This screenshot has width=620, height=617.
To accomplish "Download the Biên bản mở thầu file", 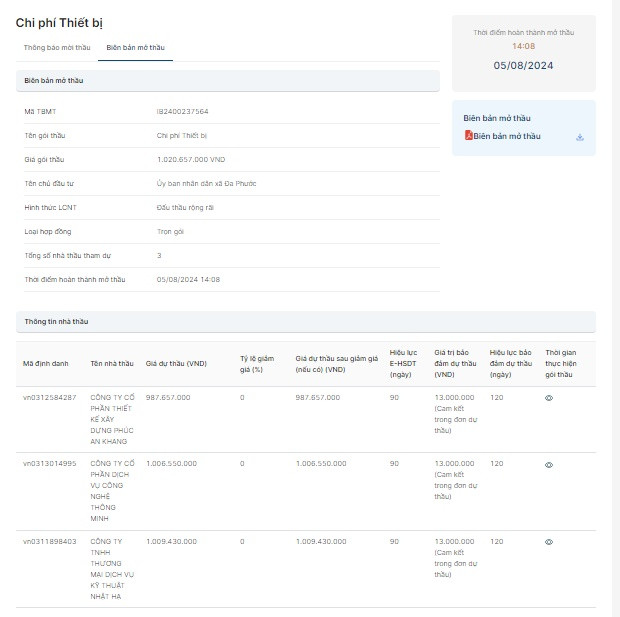I will click(x=580, y=137).
